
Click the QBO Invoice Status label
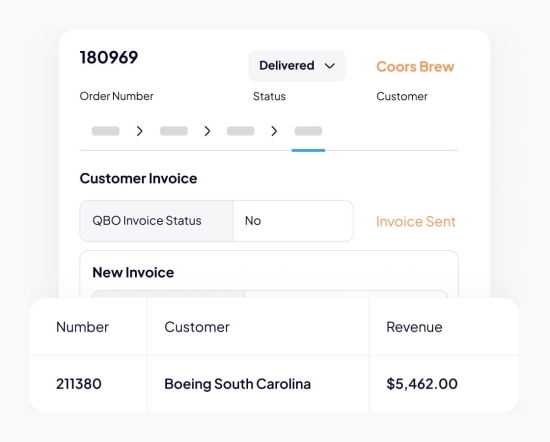[147, 221]
